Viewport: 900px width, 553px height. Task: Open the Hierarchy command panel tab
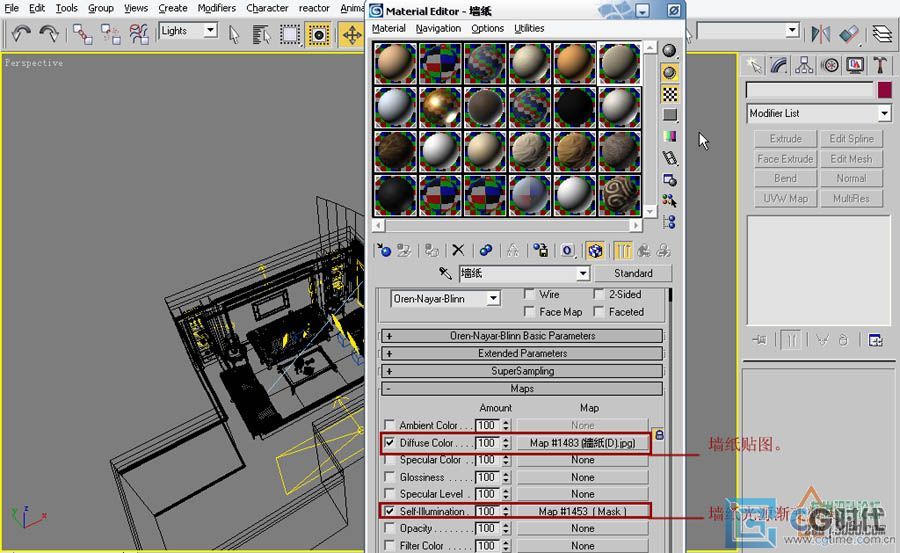point(805,65)
